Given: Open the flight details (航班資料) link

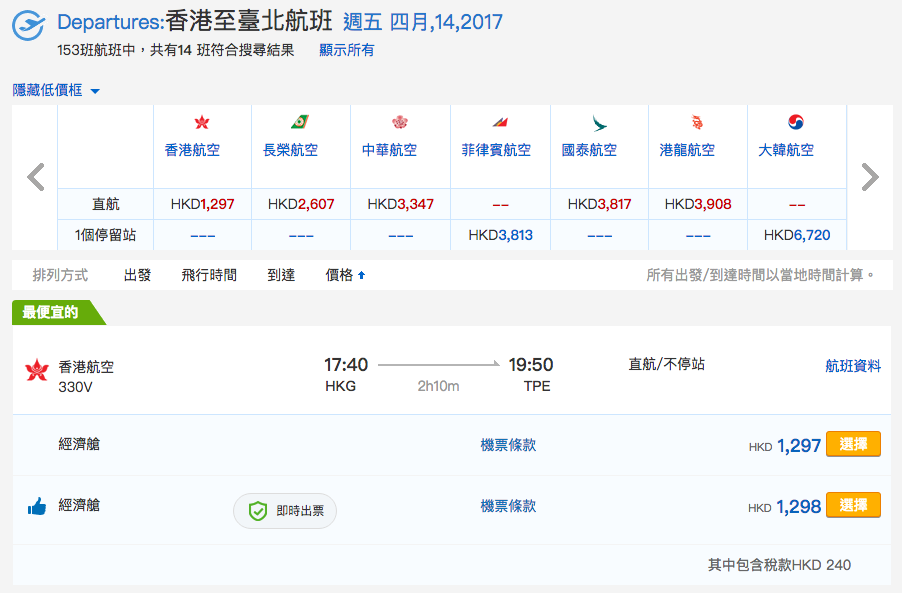Looking at the screenshot, I should [853, 366].
